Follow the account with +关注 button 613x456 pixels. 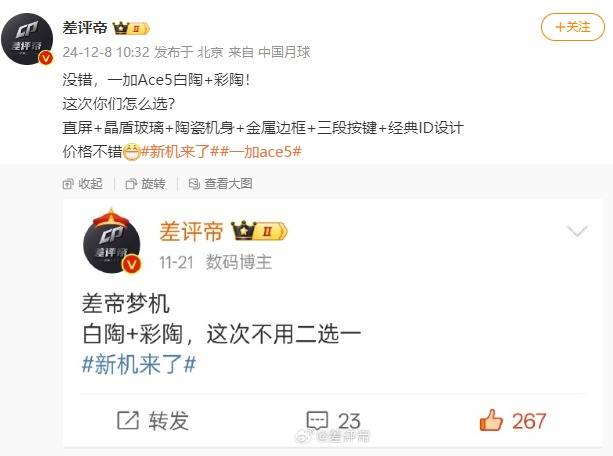(573, 27)
